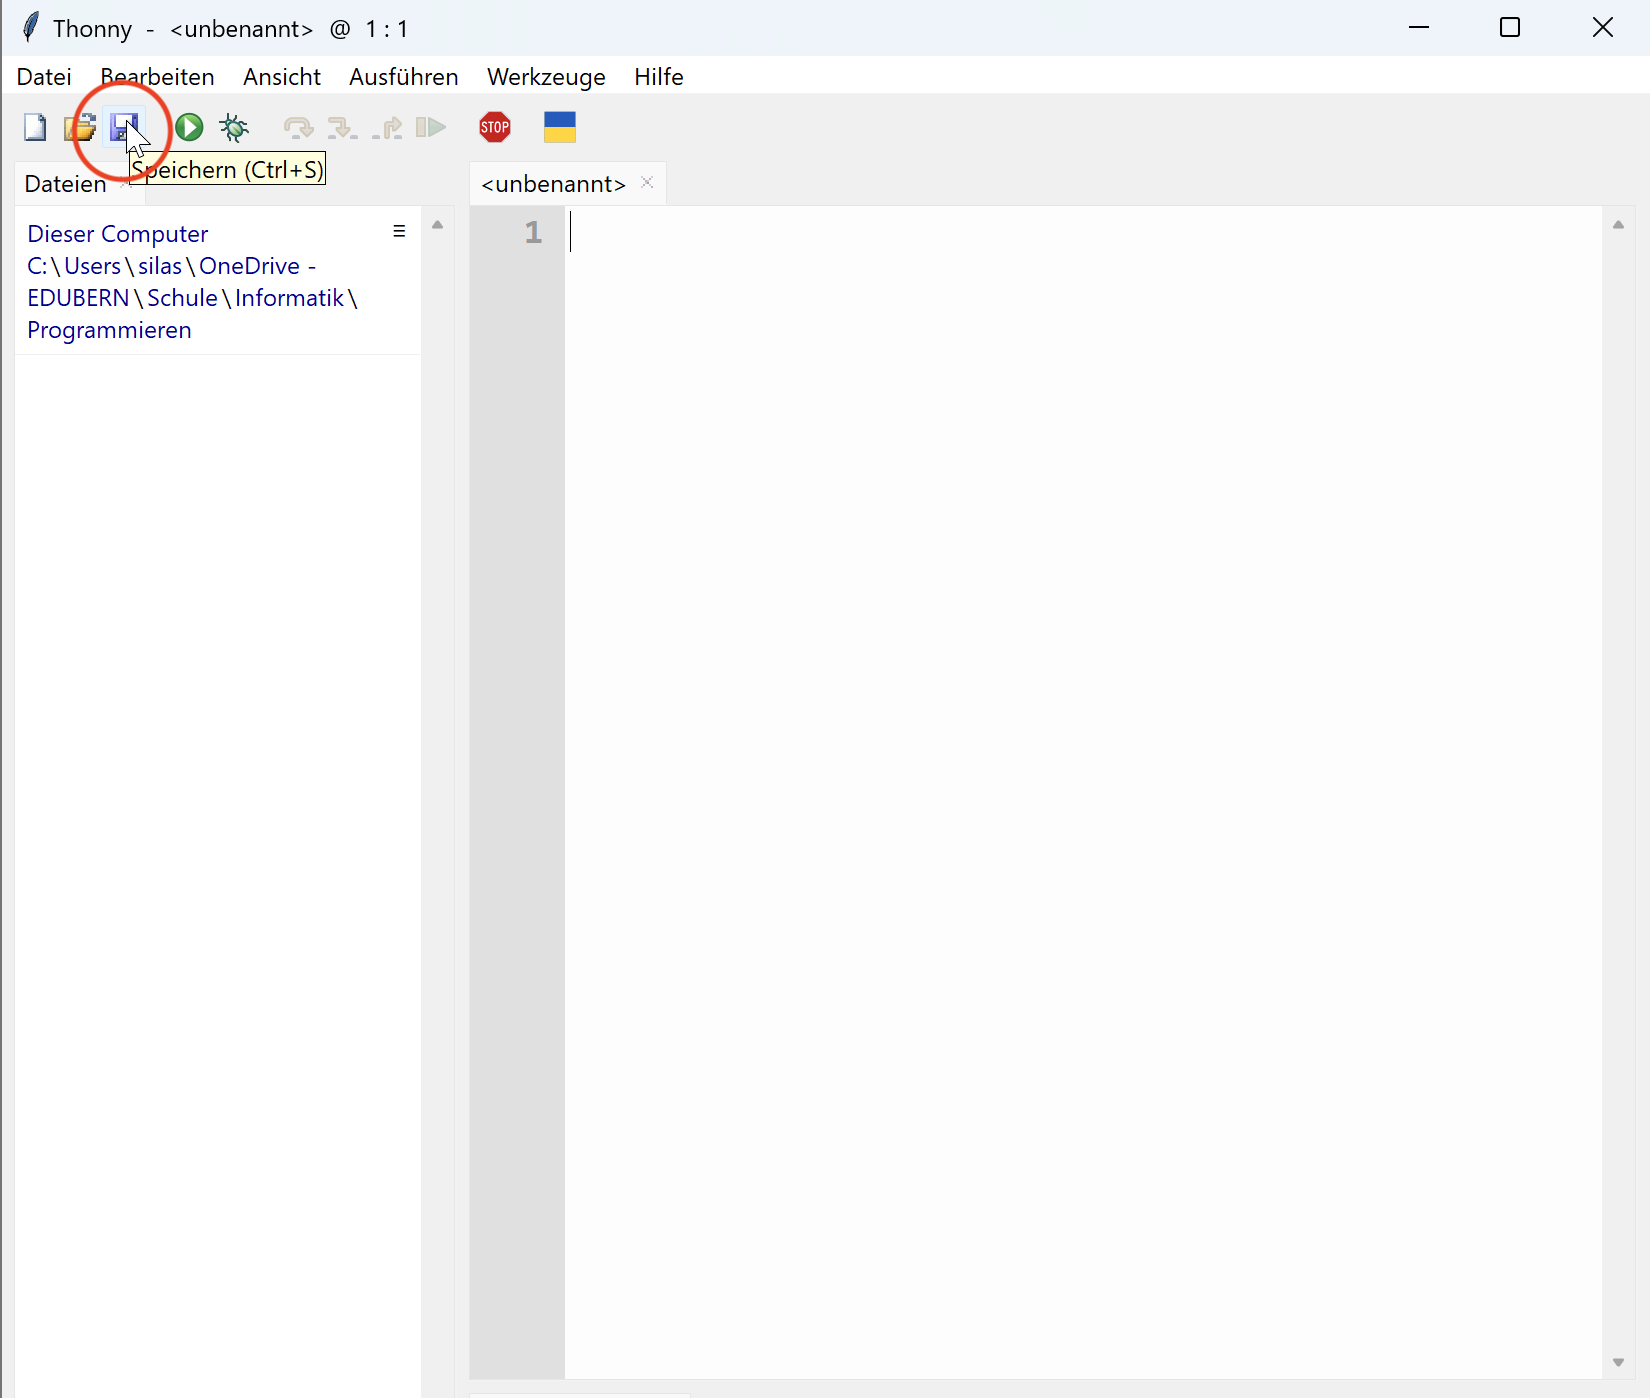Open the Hilfe menu
Screen dimensions: 1650x1398
pos(658,77)
